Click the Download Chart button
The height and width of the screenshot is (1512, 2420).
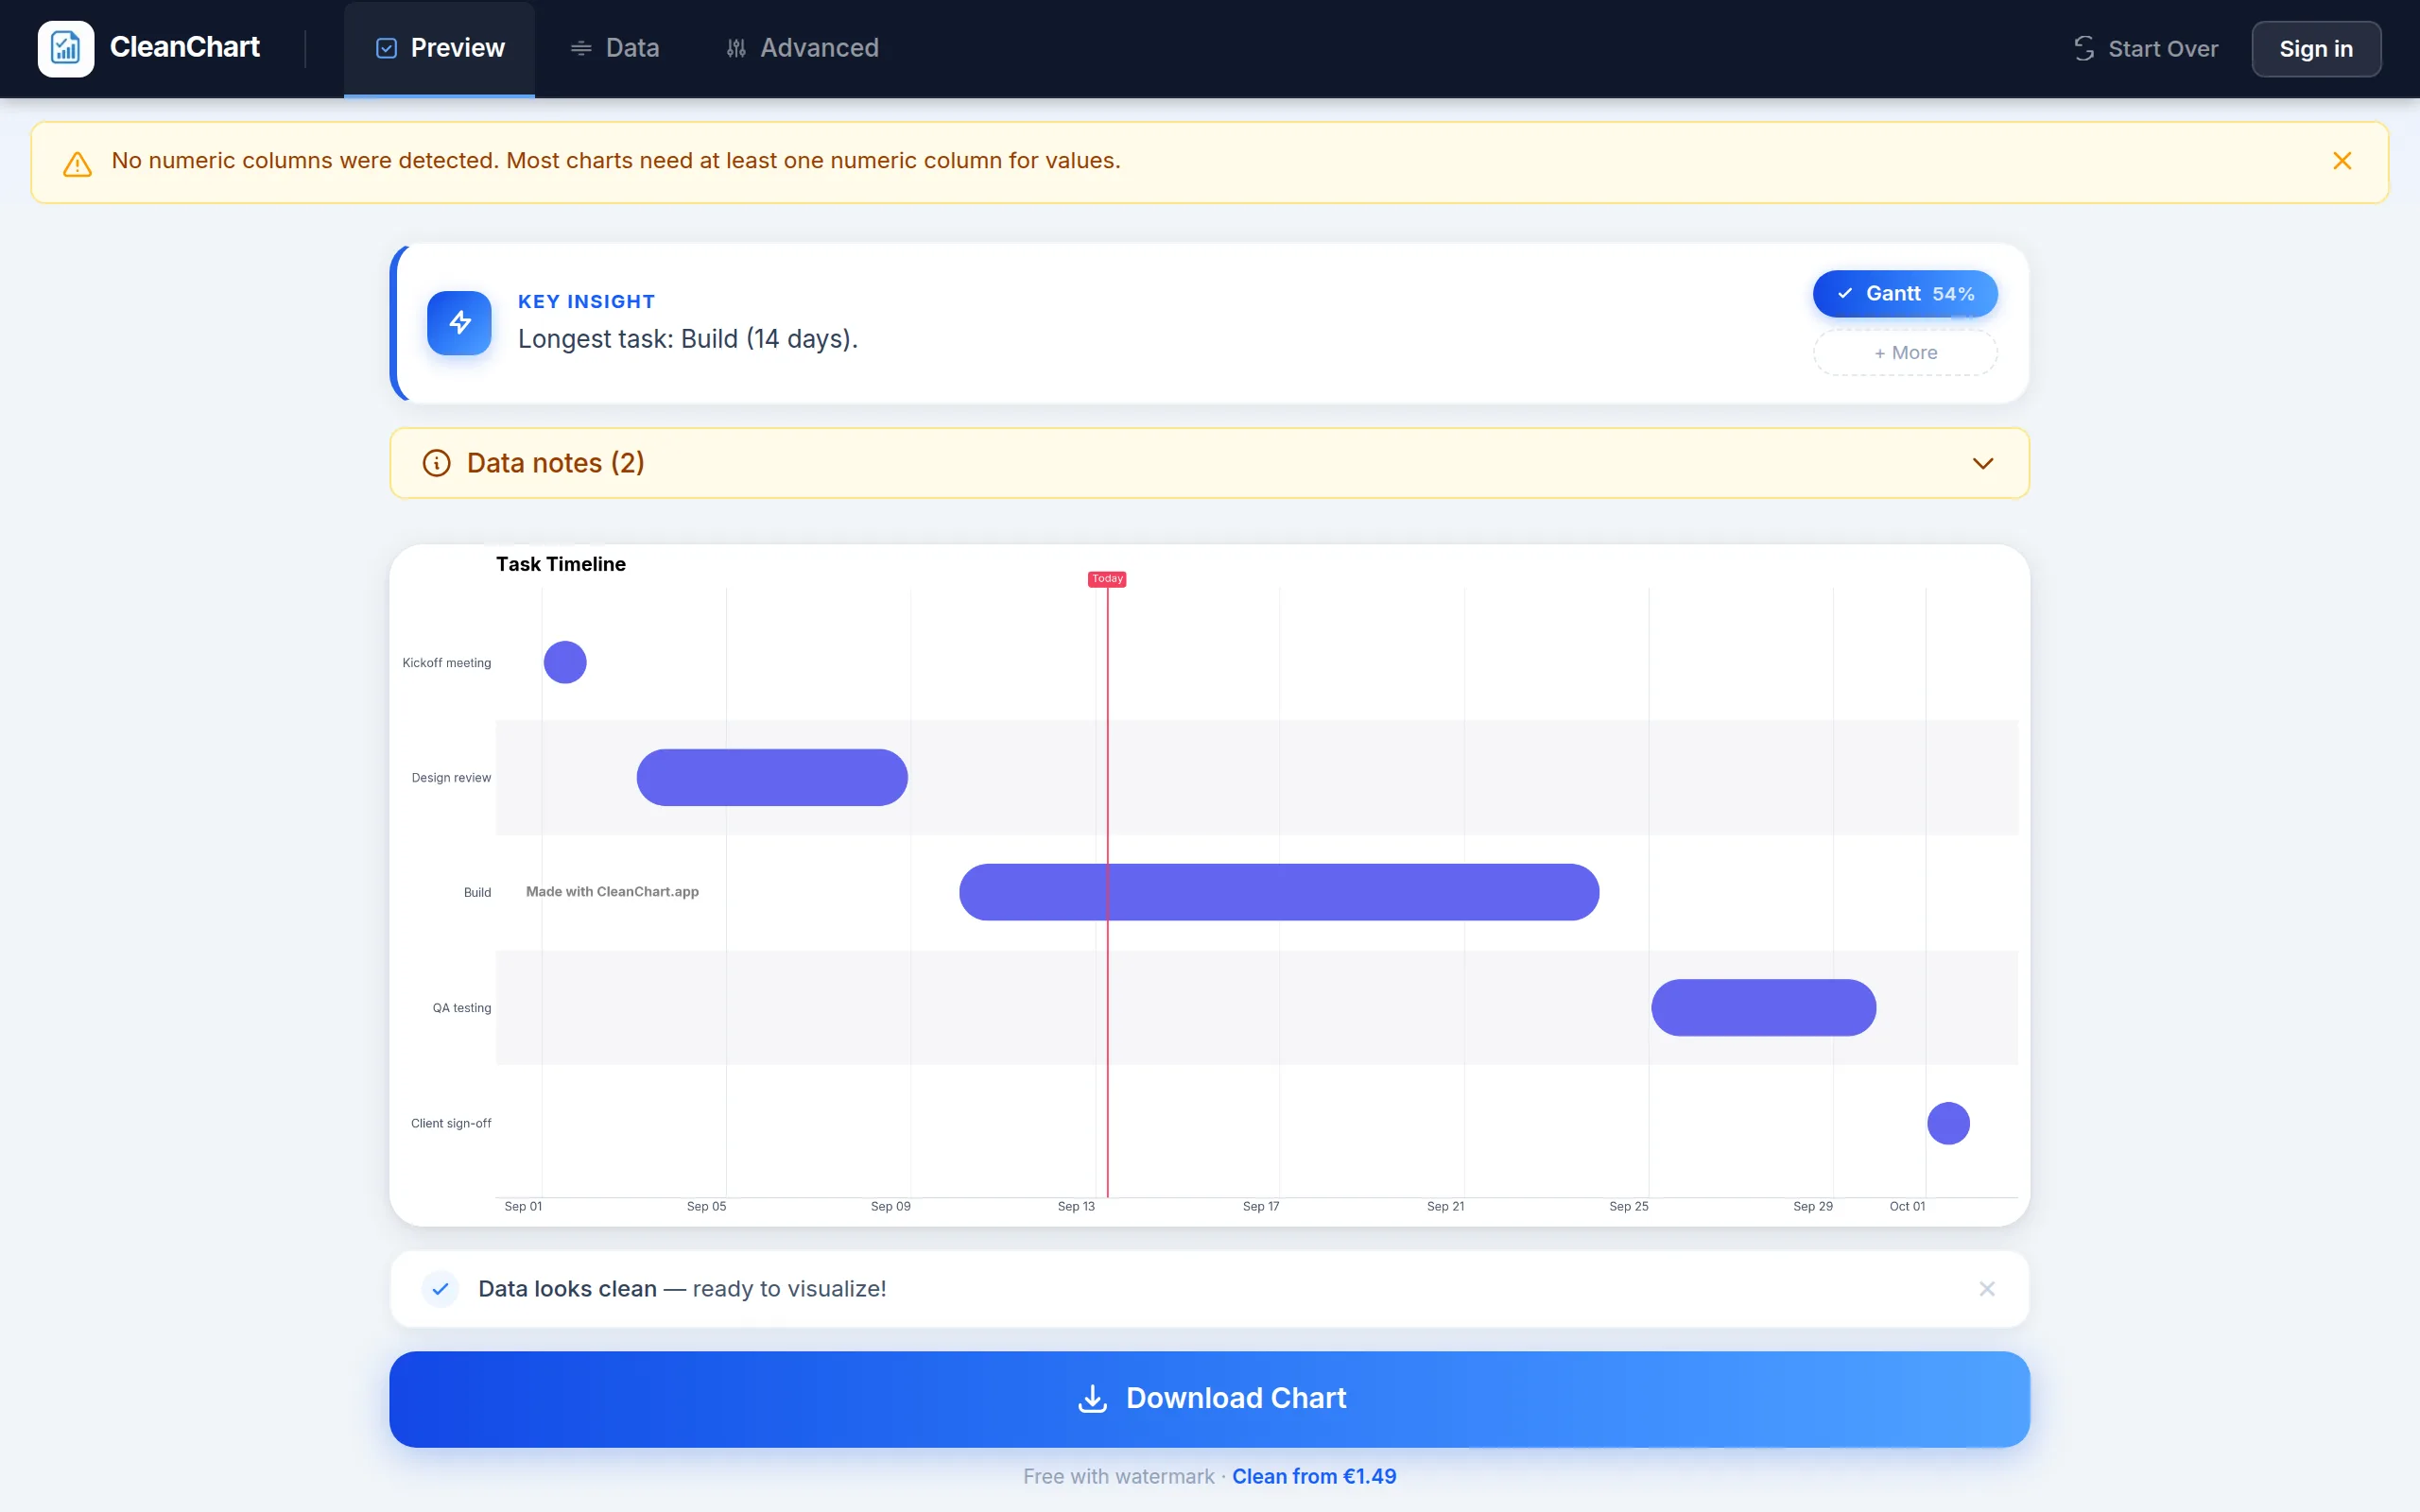click(1210, 1399)
